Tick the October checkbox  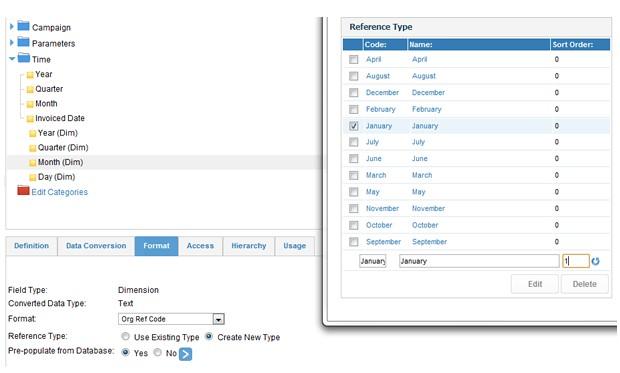tap(353, 225)
